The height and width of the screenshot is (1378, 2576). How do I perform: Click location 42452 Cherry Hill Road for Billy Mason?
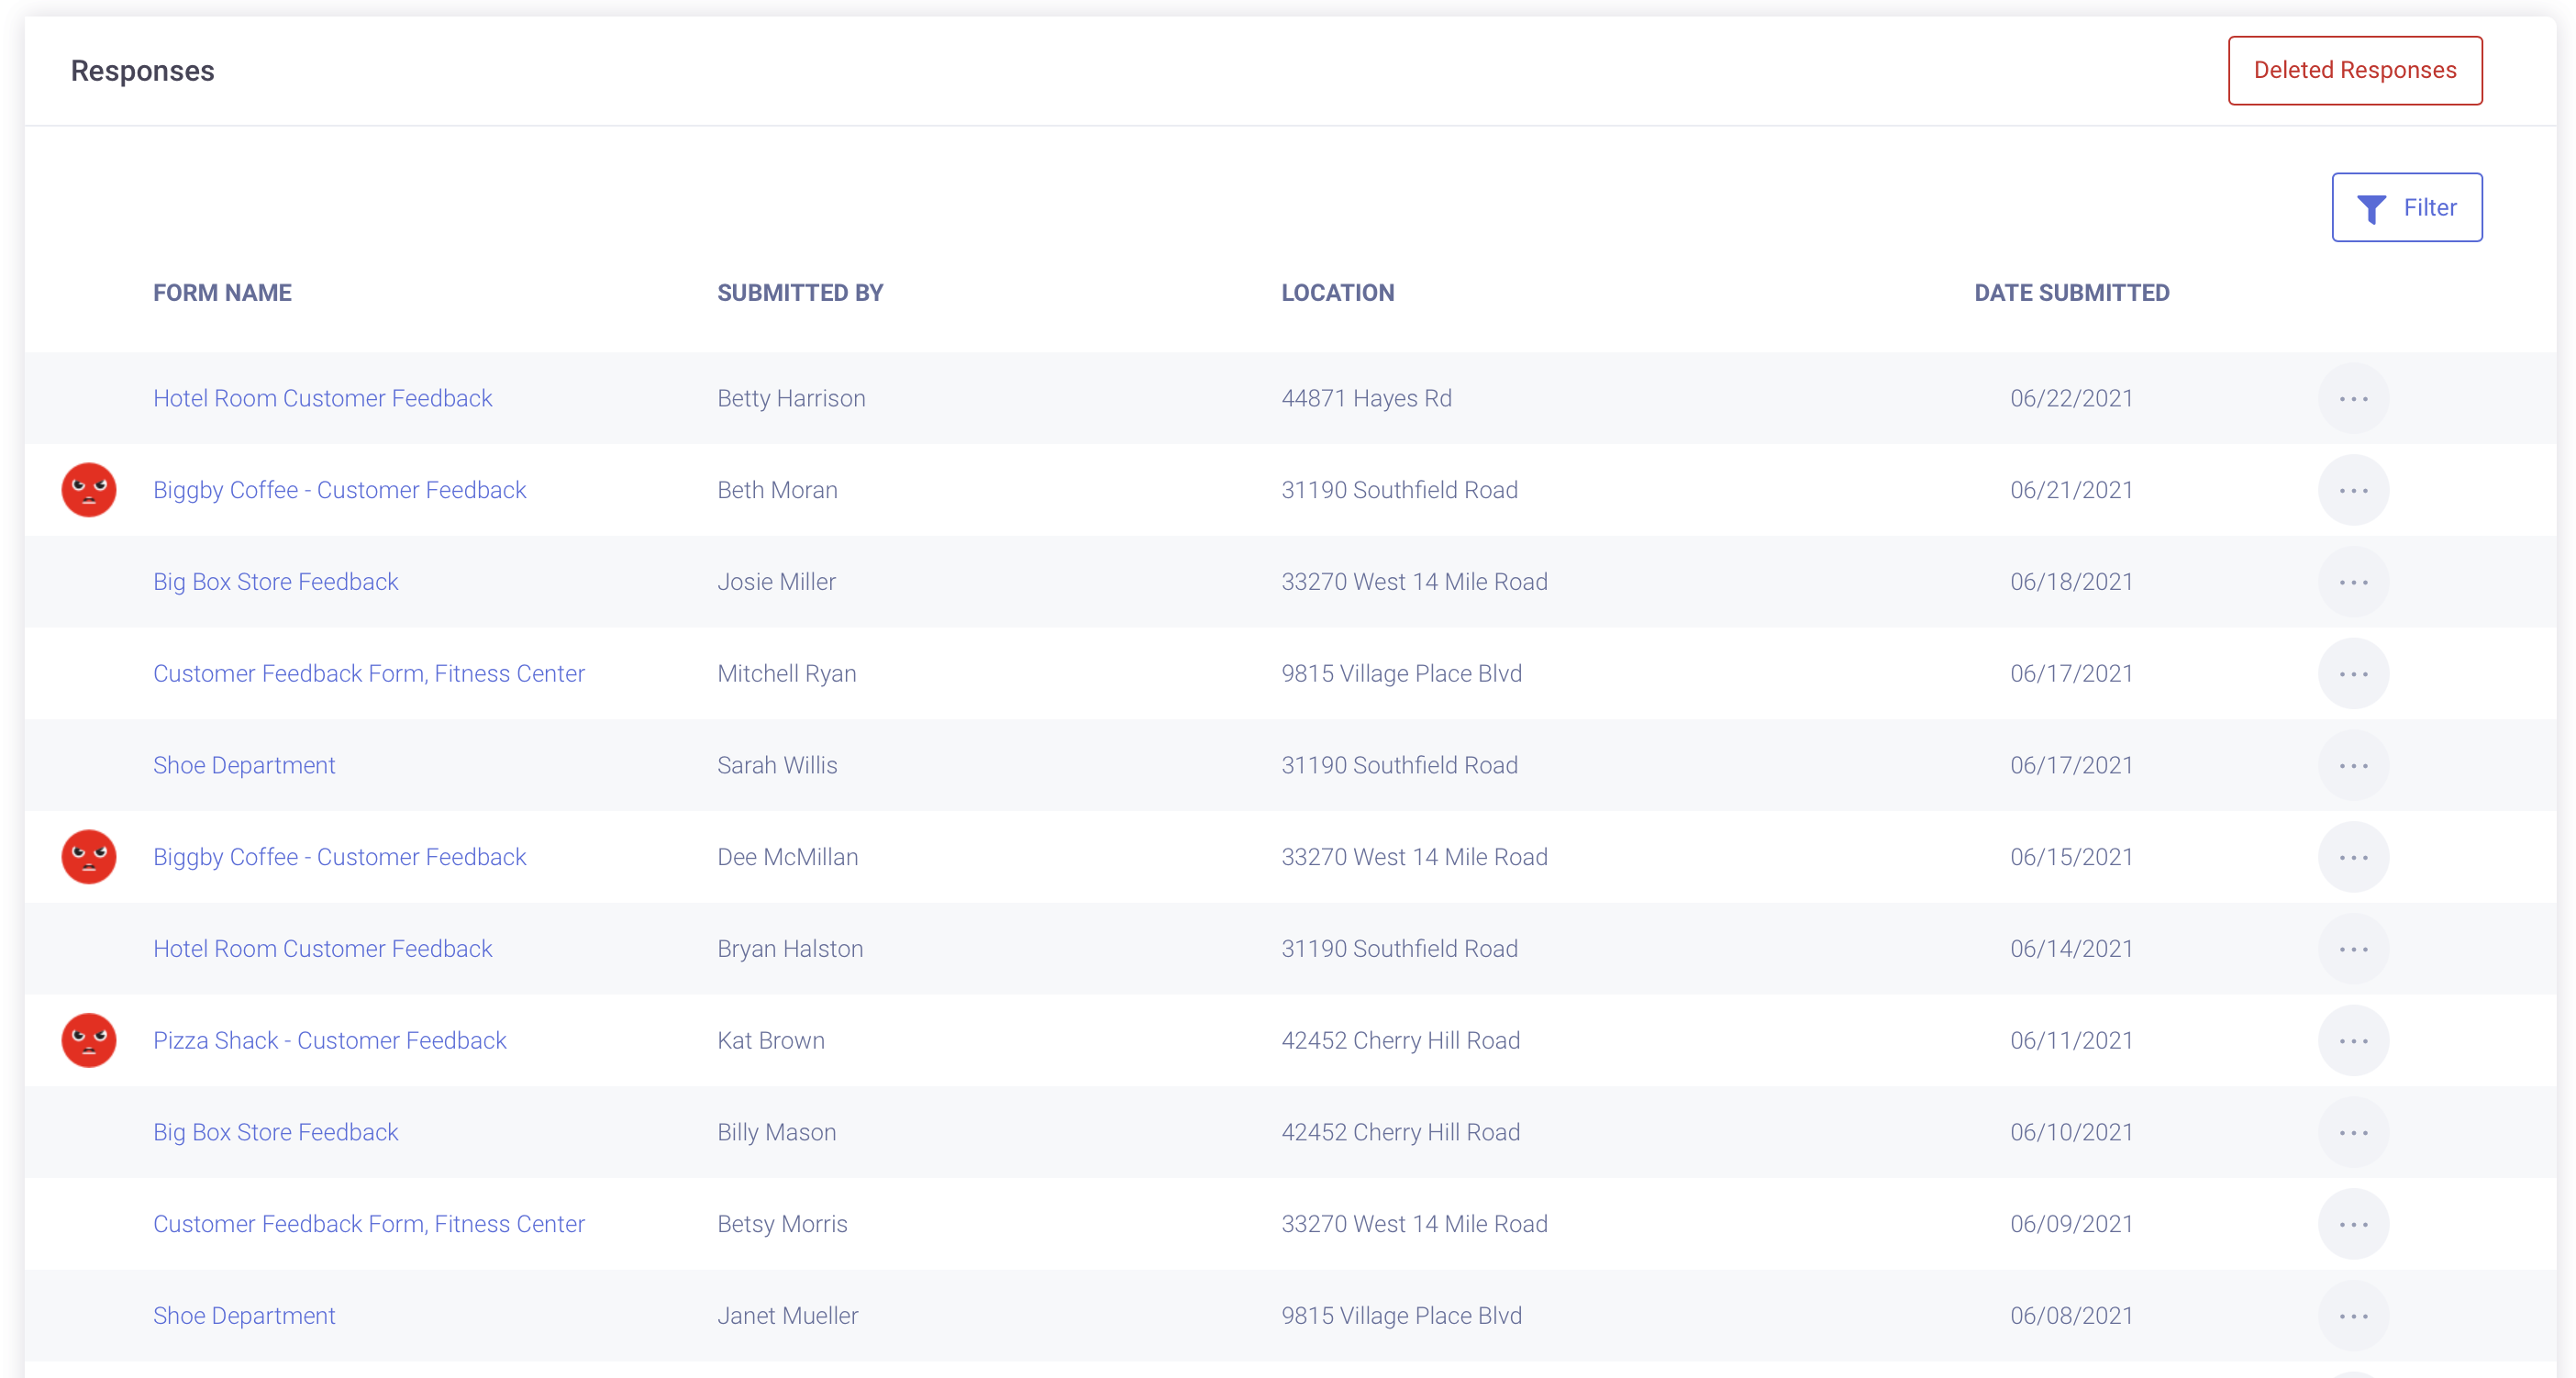pos(1400,1132)
